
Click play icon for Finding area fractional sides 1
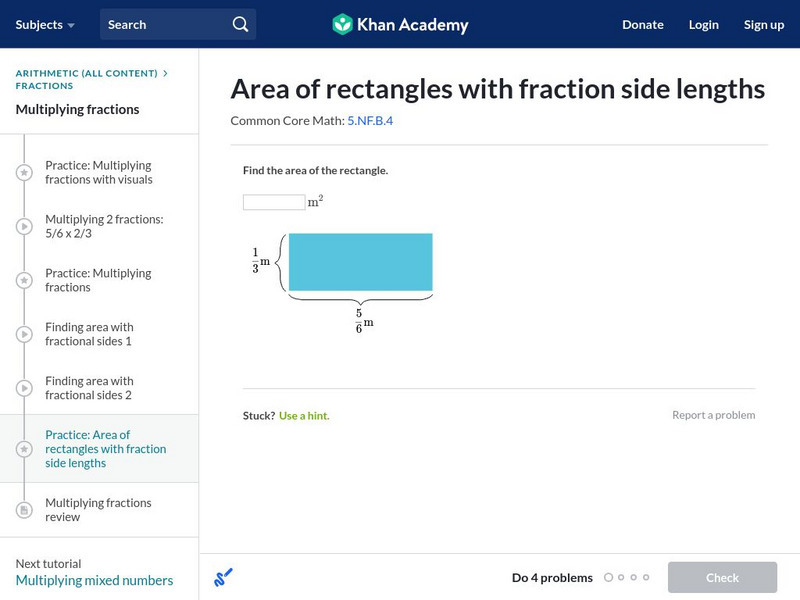pyautogui.click(x=24, y=335)
